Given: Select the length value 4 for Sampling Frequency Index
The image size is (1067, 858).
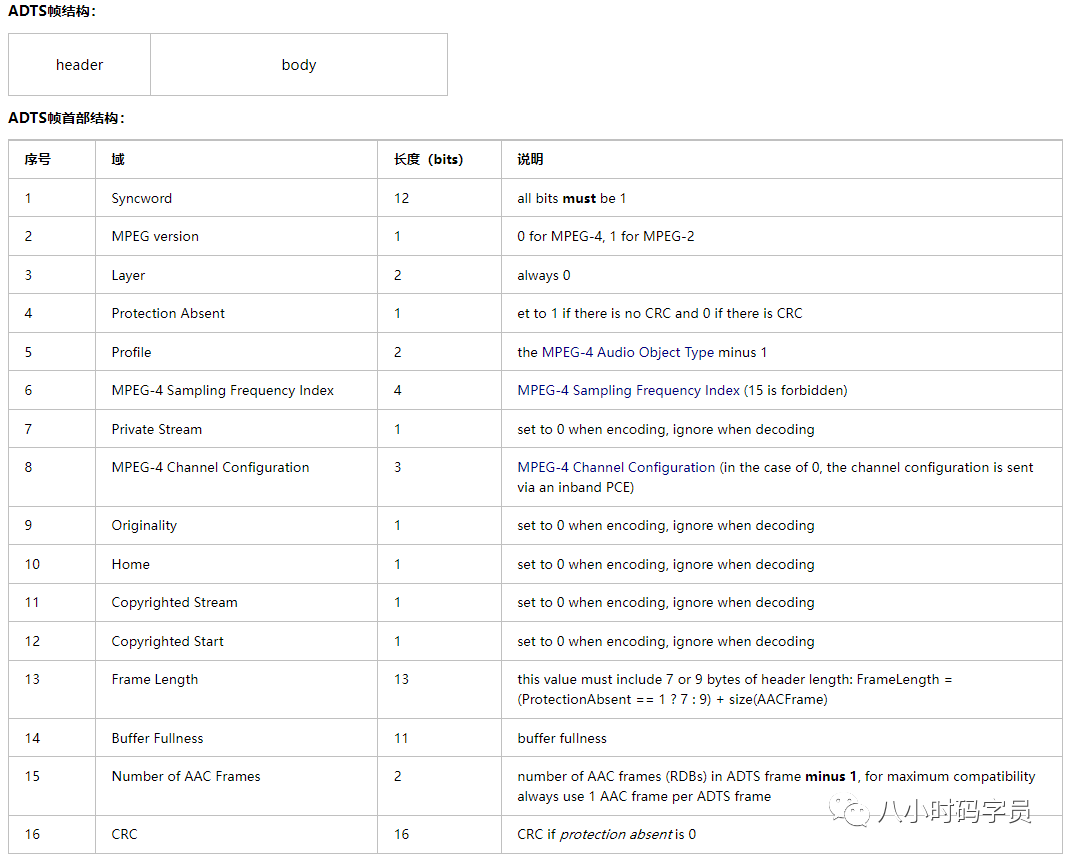Looking at the screenshot, I should (x=397, y=390).
